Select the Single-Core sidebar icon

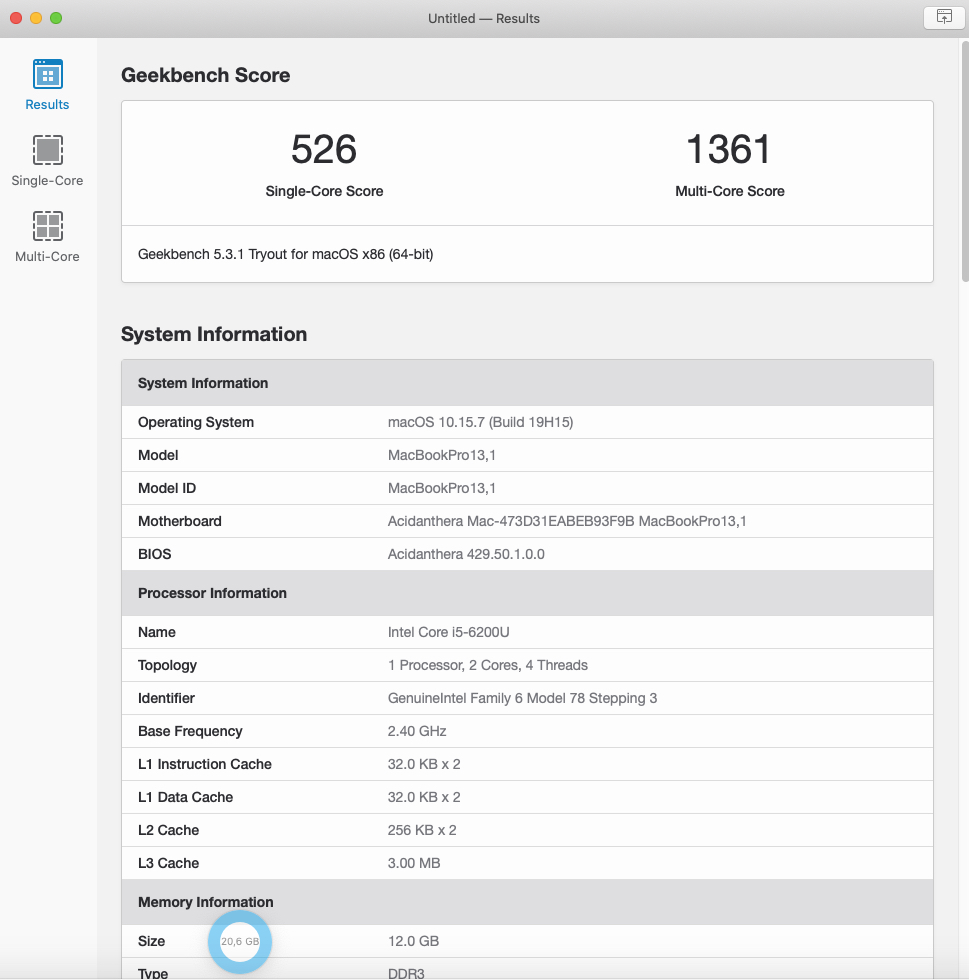tap(47, 151)
